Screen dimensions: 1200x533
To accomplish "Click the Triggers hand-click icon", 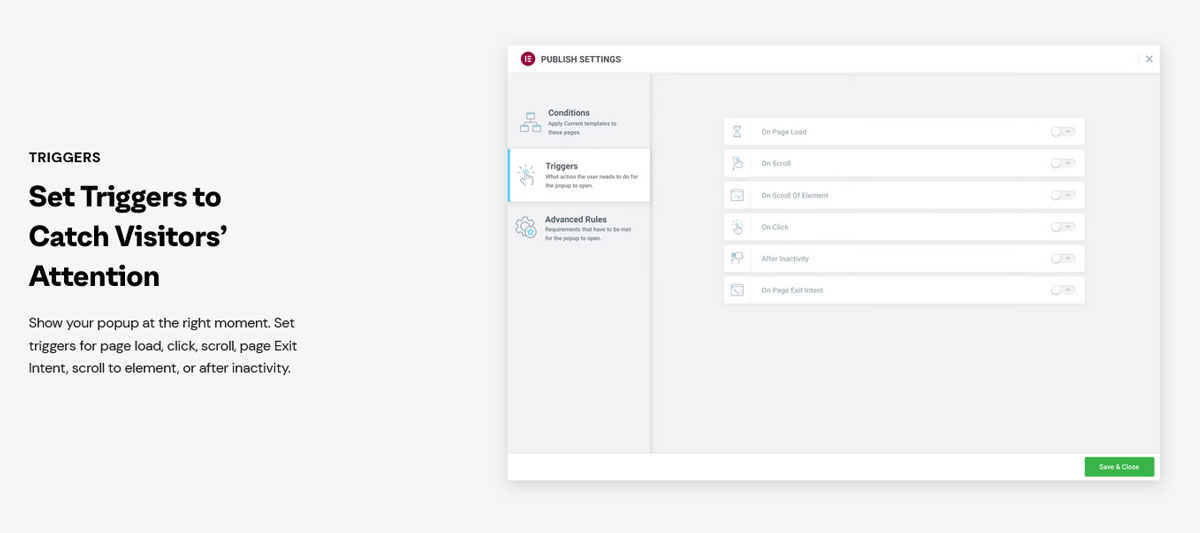I will pyautogui.click(x=526, y=175).
